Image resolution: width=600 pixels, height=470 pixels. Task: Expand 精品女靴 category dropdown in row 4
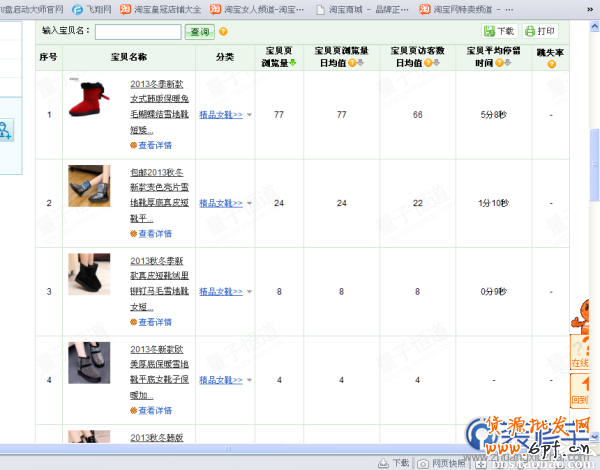(x=249, y=380)
